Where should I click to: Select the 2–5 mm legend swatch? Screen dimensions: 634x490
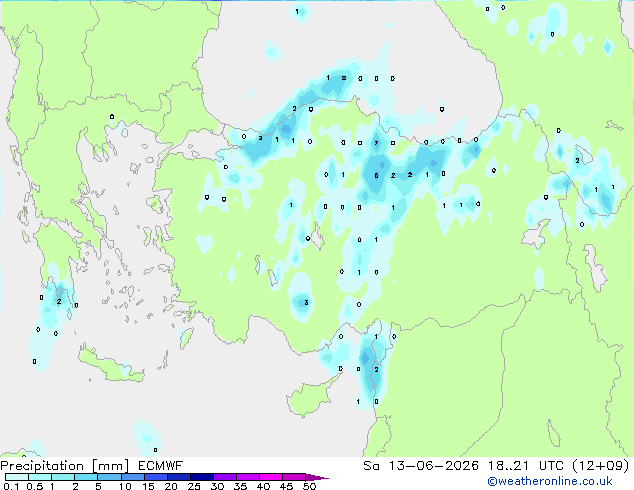pyautogui.click(x=86, y=477)
